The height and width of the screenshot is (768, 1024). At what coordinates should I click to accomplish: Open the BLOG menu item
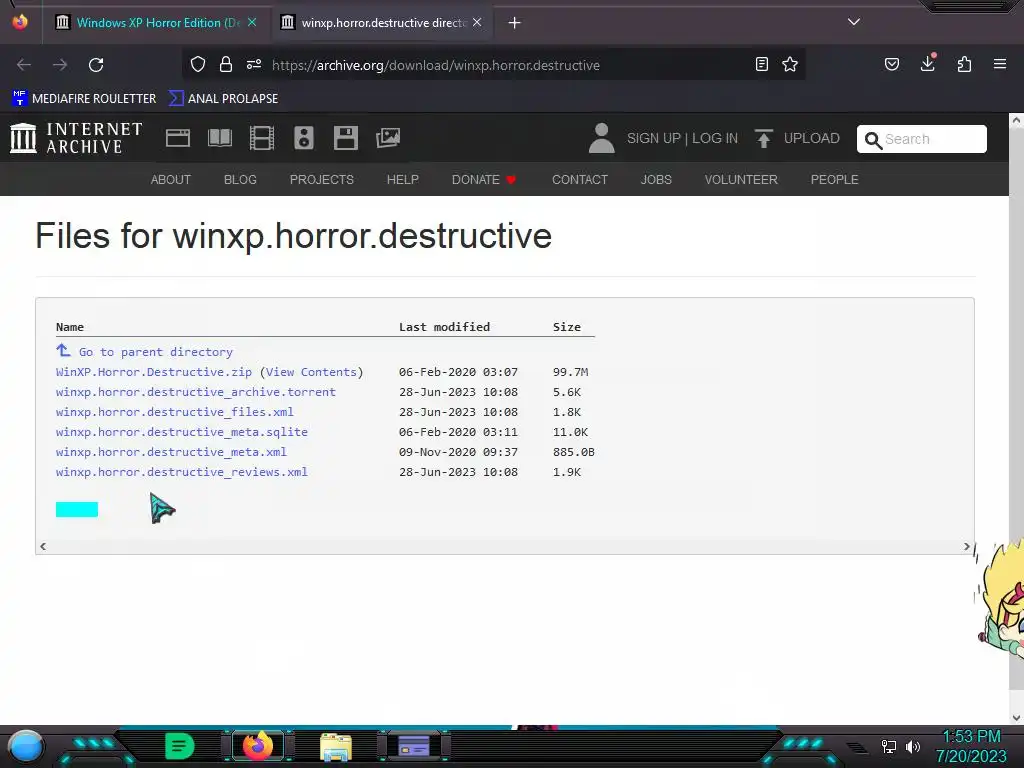[240, 180]
